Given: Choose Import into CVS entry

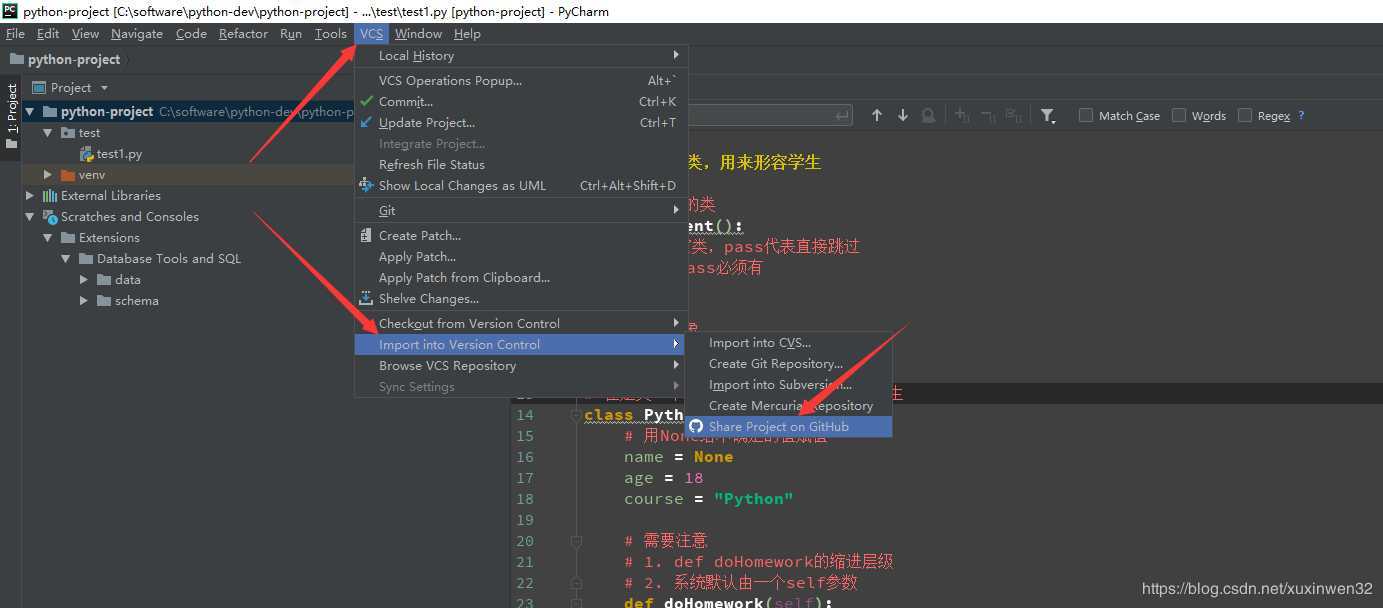Looking at the screenshot, I should (788, 343).
